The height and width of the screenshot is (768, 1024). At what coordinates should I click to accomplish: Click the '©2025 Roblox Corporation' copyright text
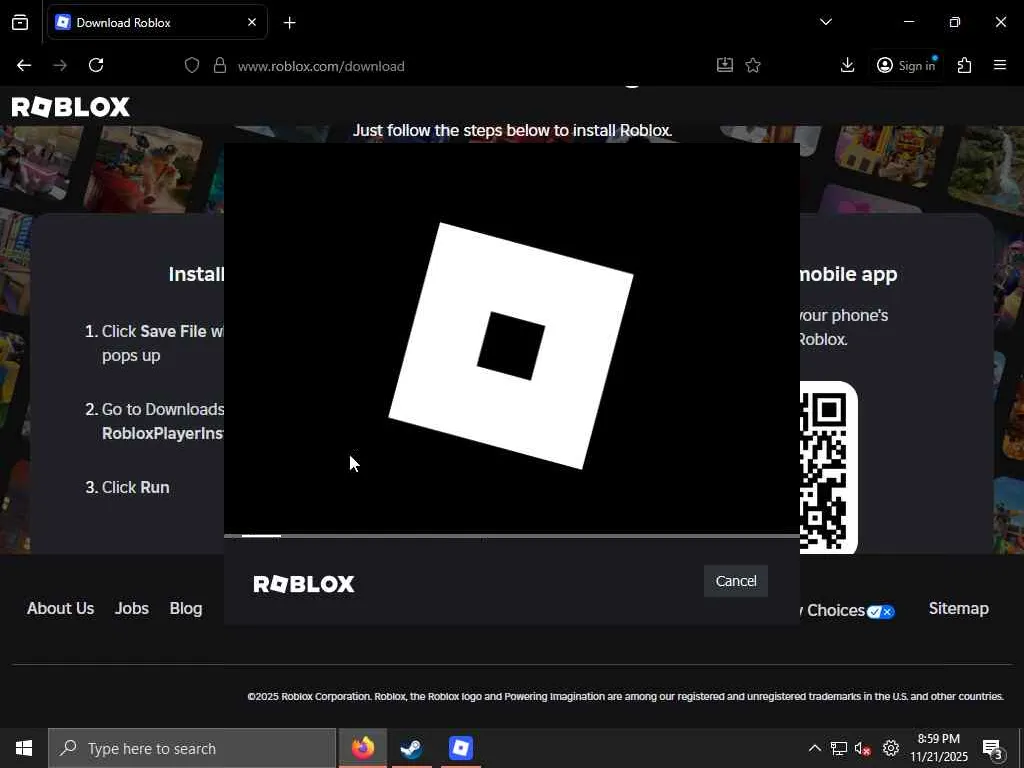click(626, 696)
